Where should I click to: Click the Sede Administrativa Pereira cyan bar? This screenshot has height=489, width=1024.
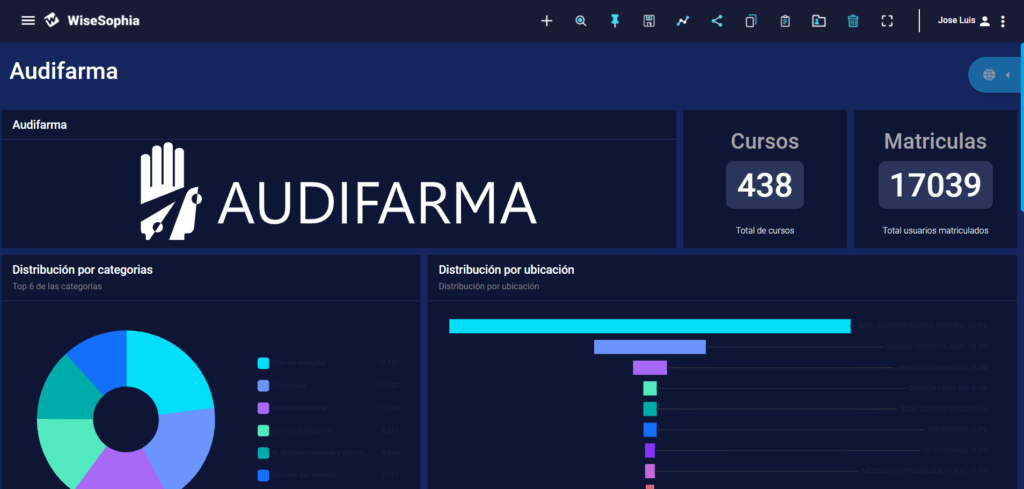(x=650, y=326)
